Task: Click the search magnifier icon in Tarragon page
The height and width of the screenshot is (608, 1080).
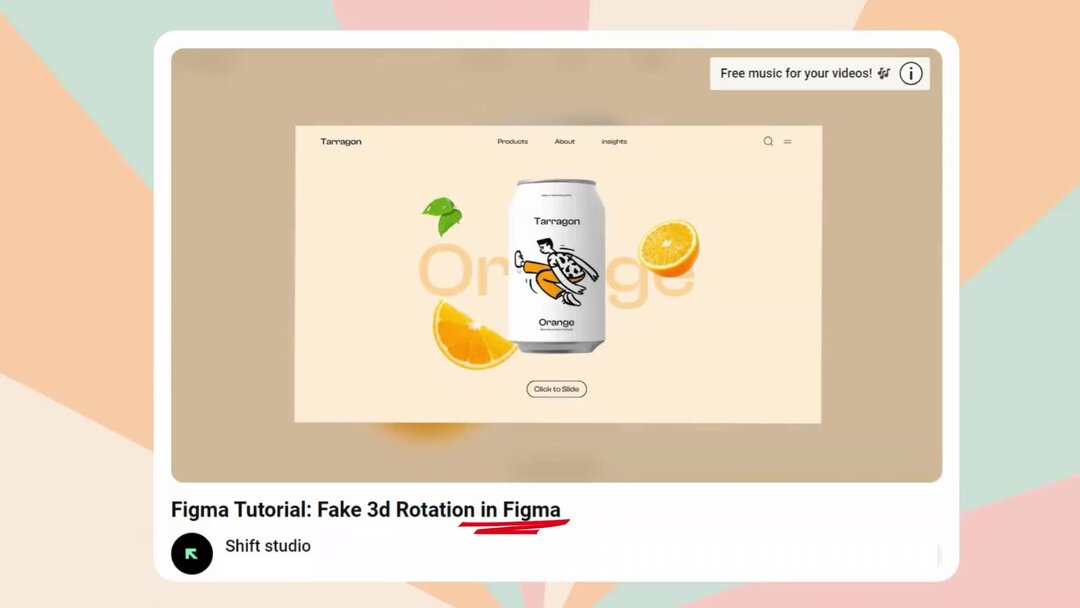Action: (x=768, y=141)
